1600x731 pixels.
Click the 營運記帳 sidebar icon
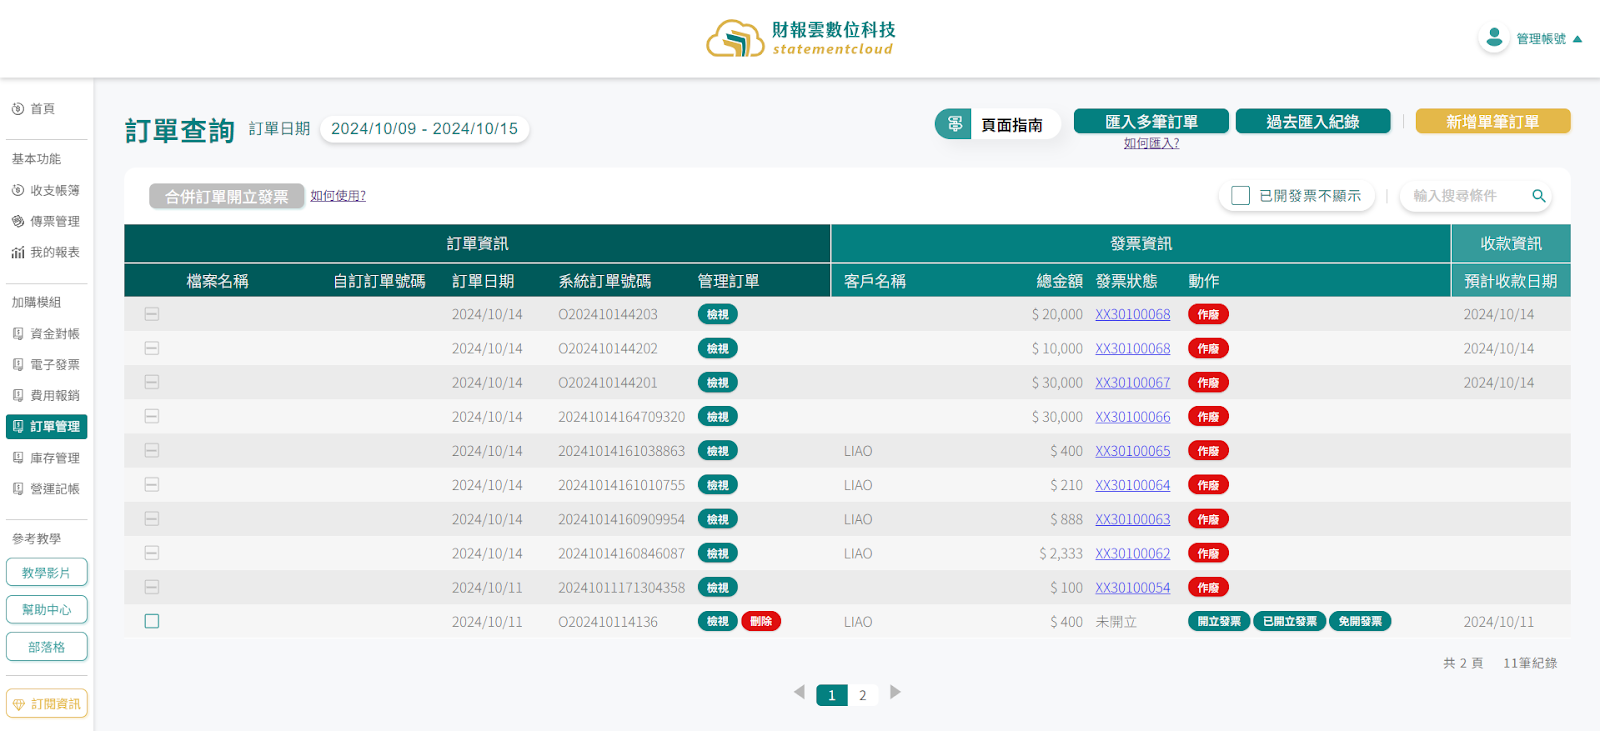coord(18,489)
